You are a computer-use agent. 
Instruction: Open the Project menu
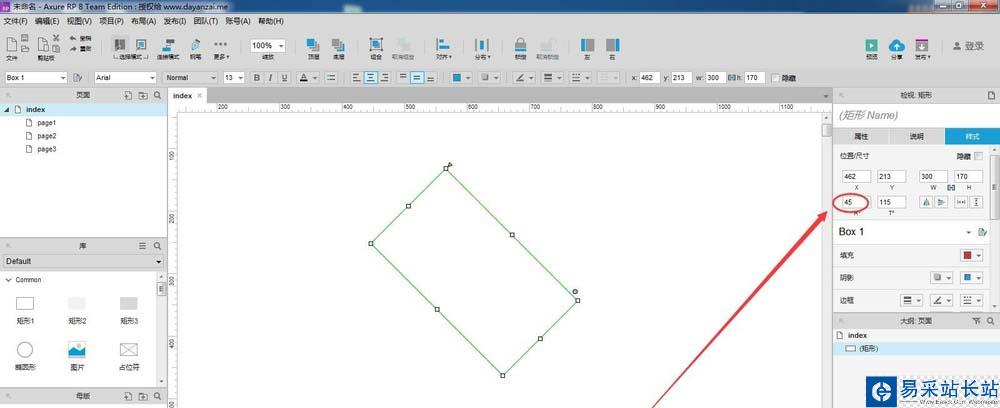(111, 21)
